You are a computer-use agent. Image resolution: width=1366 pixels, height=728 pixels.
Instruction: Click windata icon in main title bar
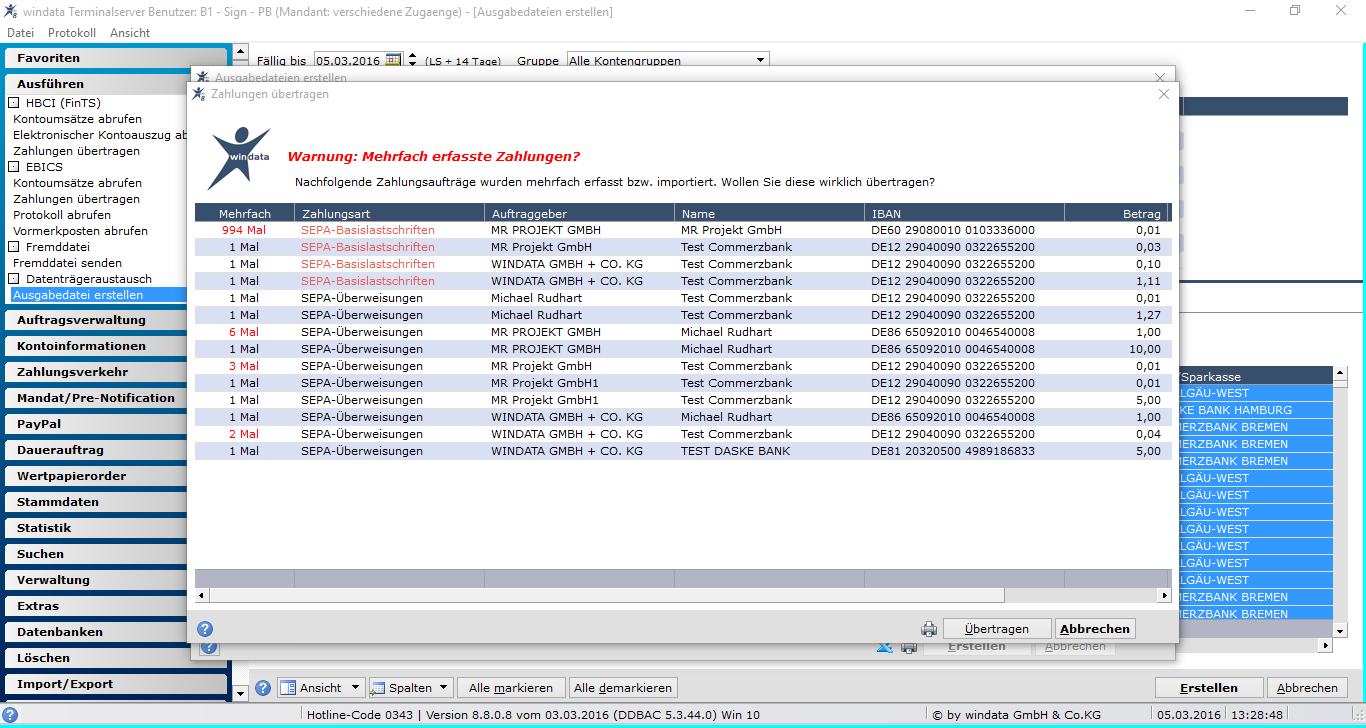(11, 12)
